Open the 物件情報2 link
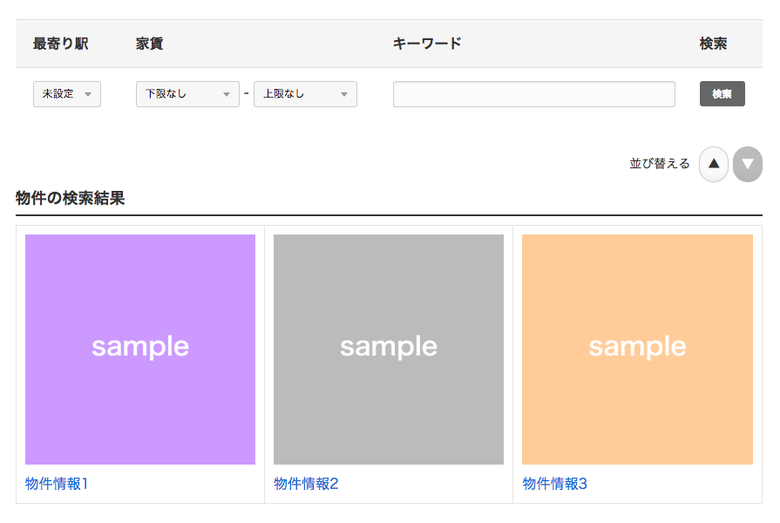 click(306, 483)
